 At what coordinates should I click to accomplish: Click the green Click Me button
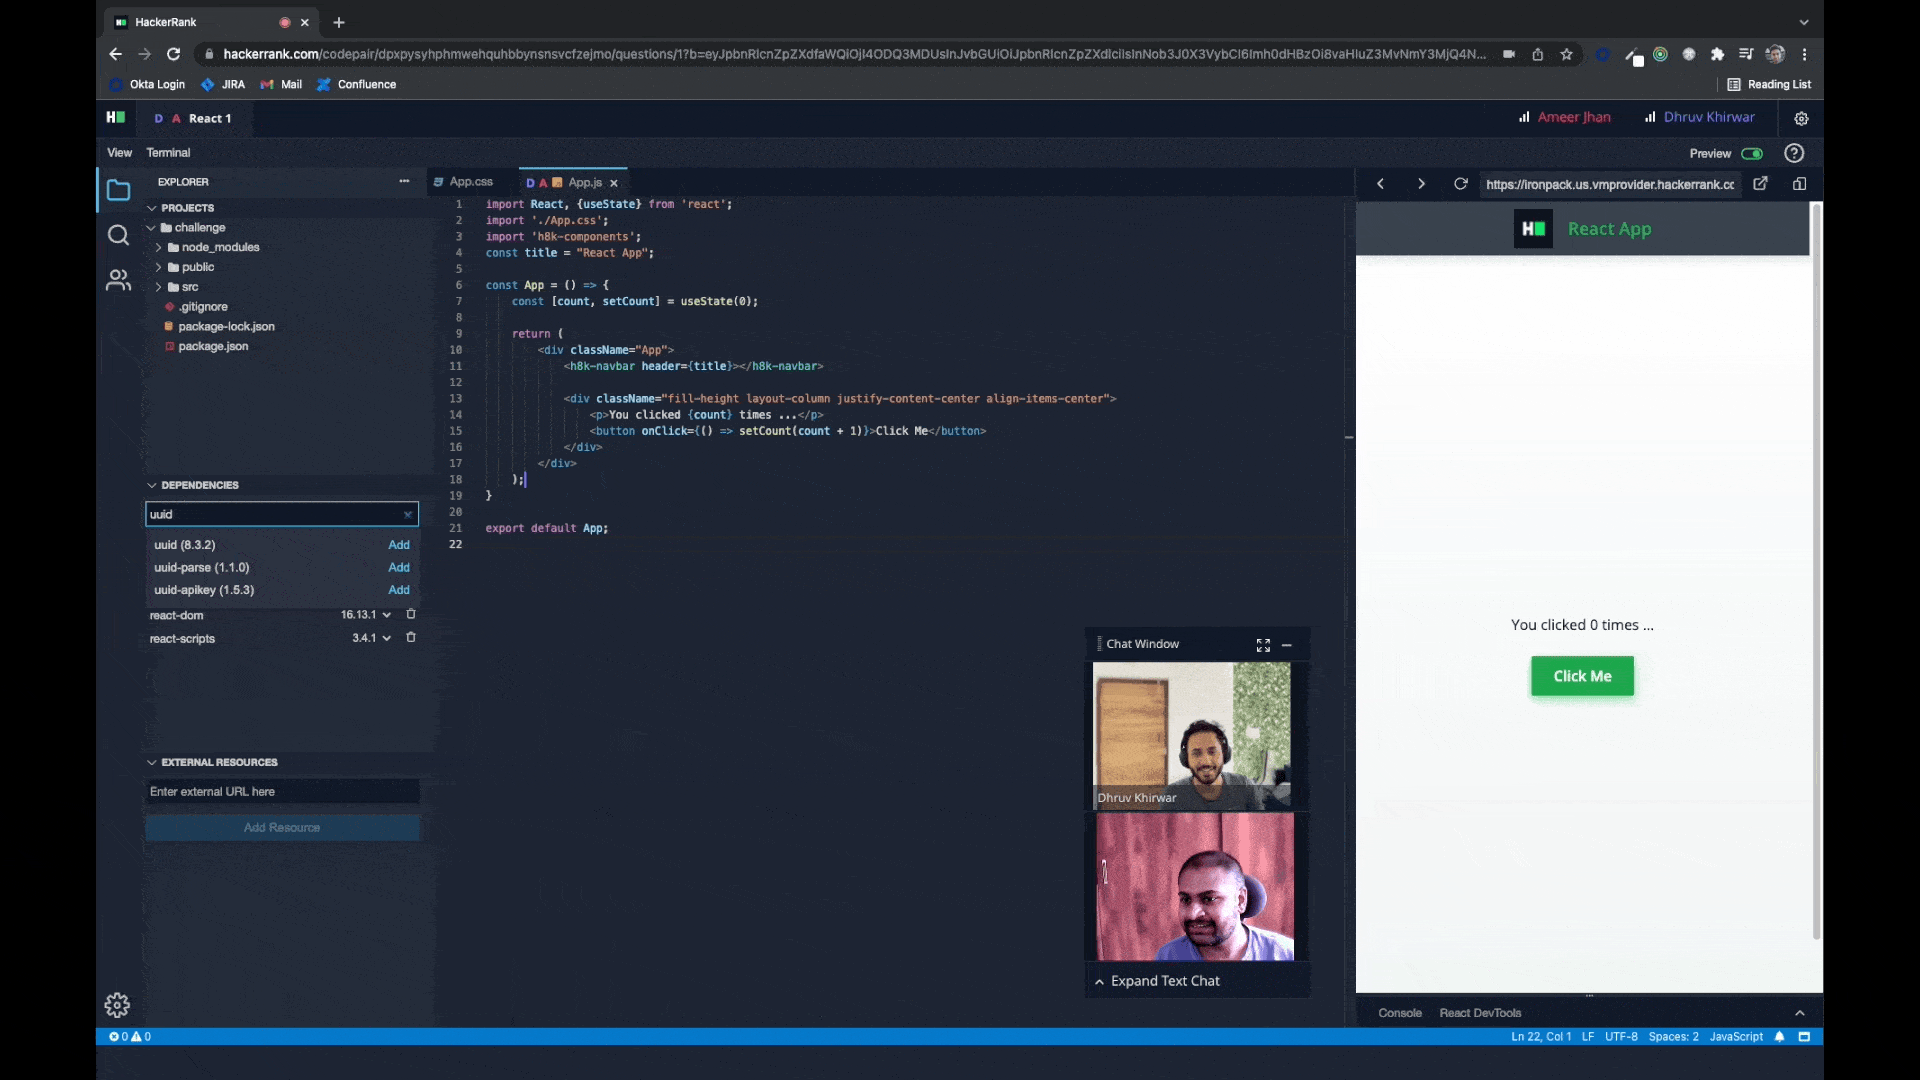1582,677
